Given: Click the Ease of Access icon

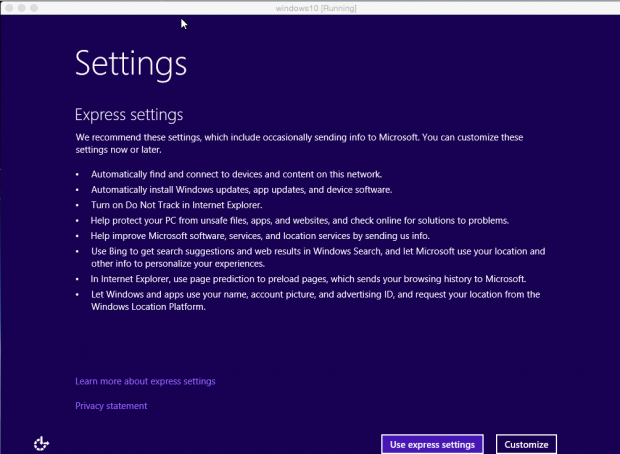Looking at the screenshot, I should pos(41,444).
